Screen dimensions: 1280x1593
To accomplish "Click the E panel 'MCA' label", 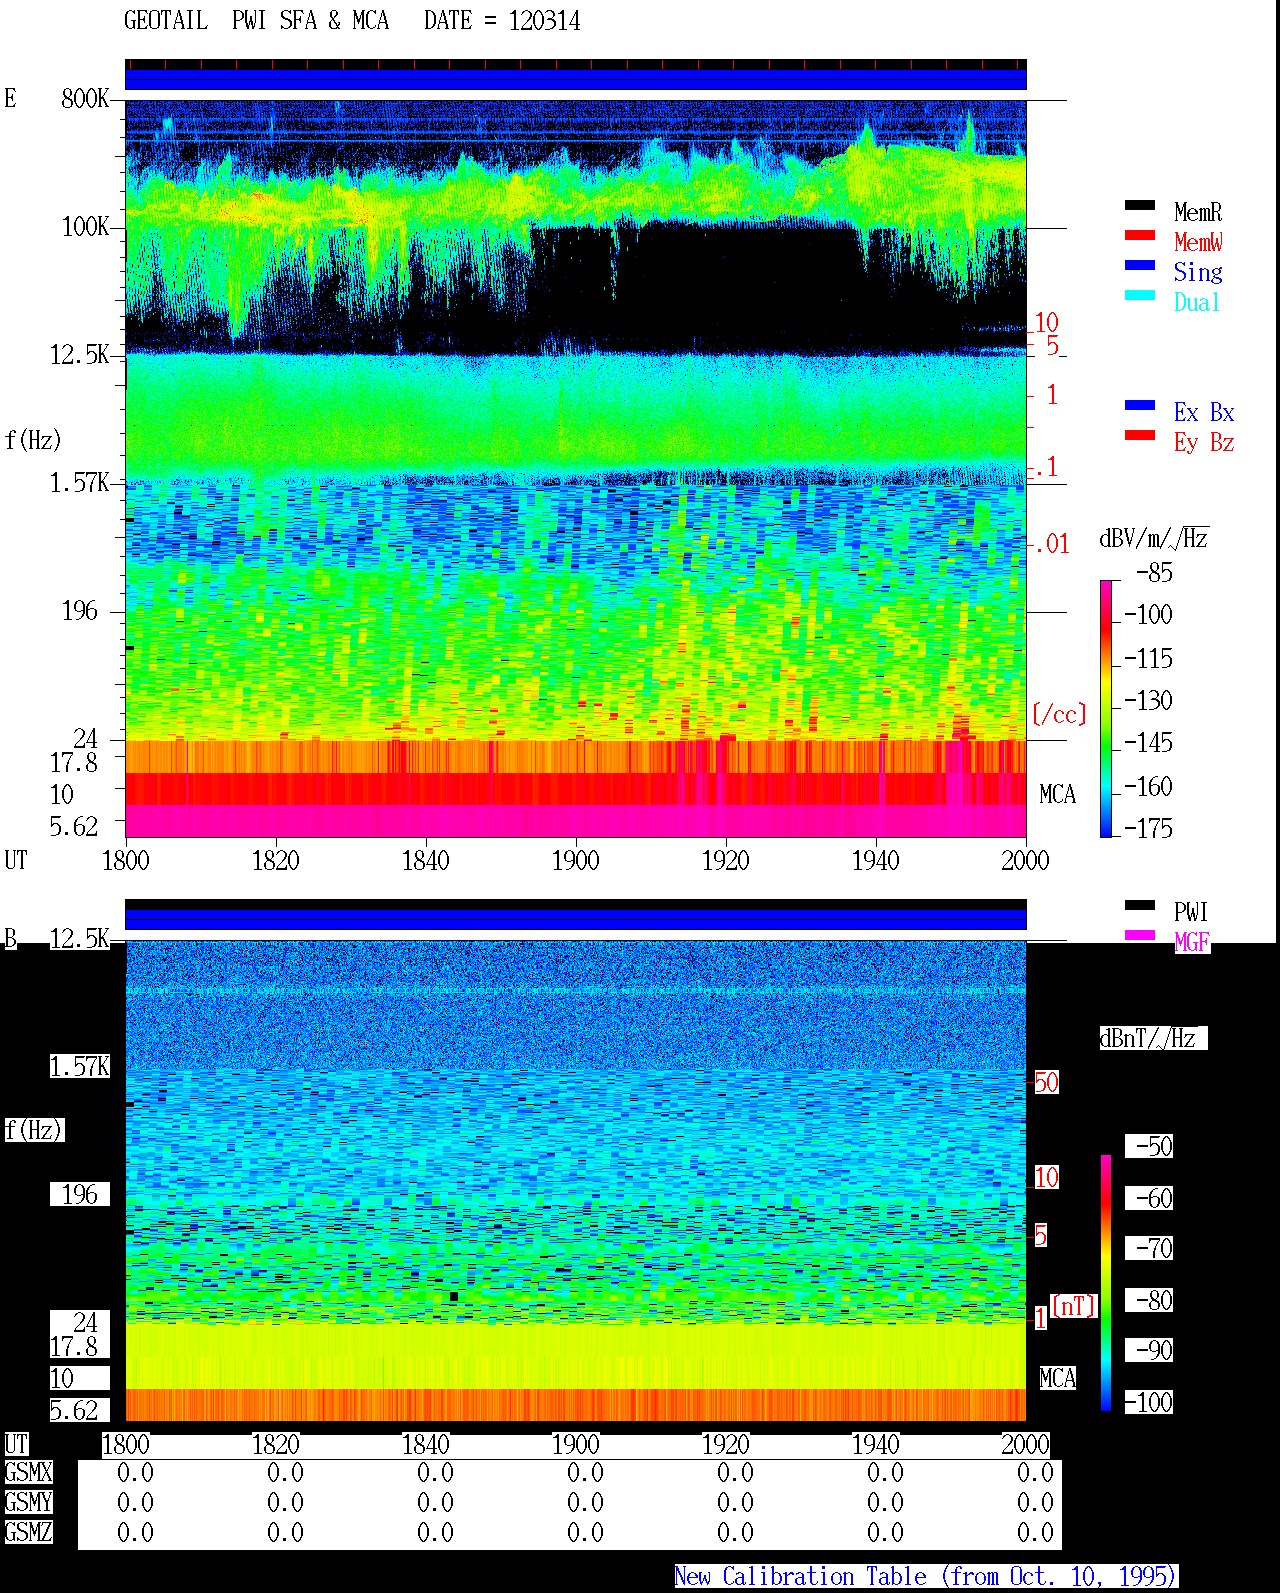I will [1057, 794].
